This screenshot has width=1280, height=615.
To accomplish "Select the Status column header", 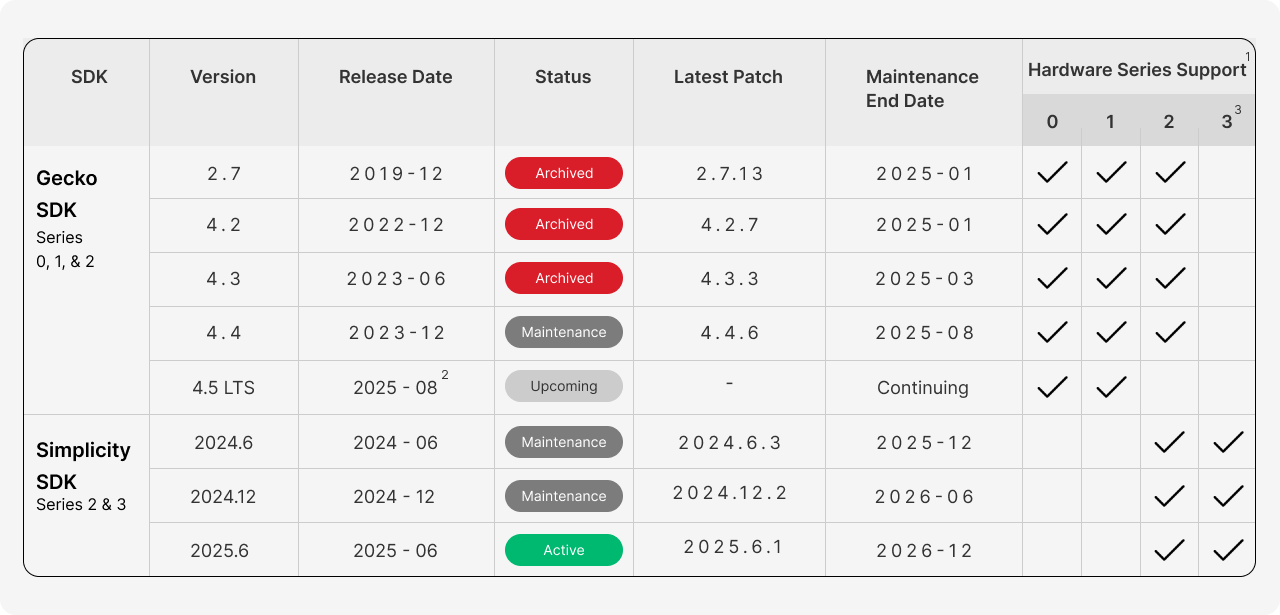I will tap(563, 77).
